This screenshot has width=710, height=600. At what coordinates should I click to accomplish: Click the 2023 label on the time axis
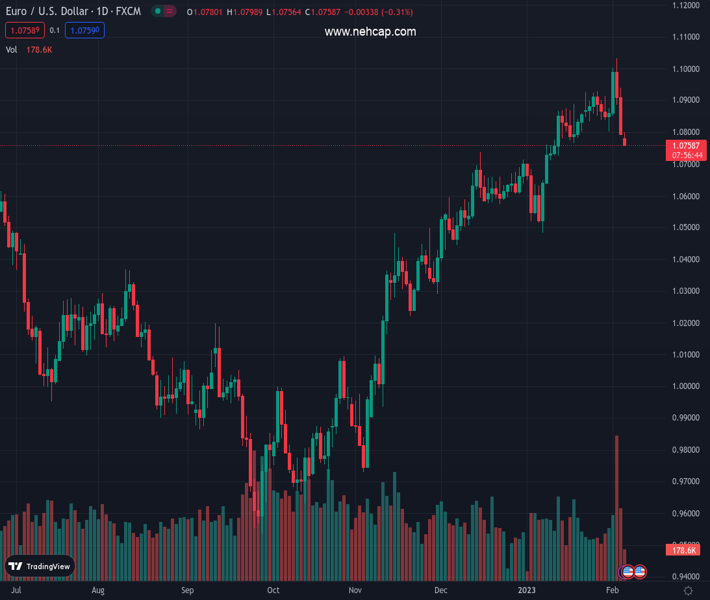[x=526, y=591]
